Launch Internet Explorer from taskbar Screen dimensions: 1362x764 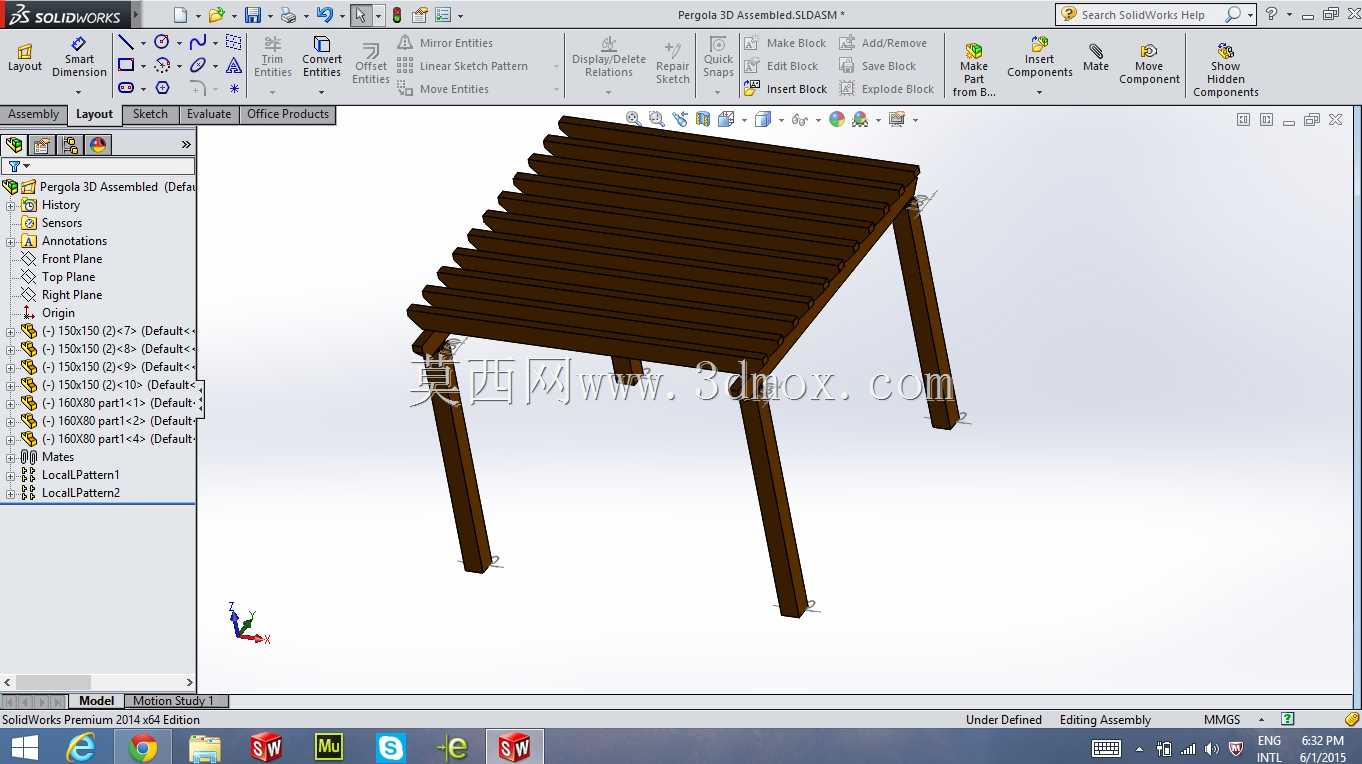(x=81, y=747)
